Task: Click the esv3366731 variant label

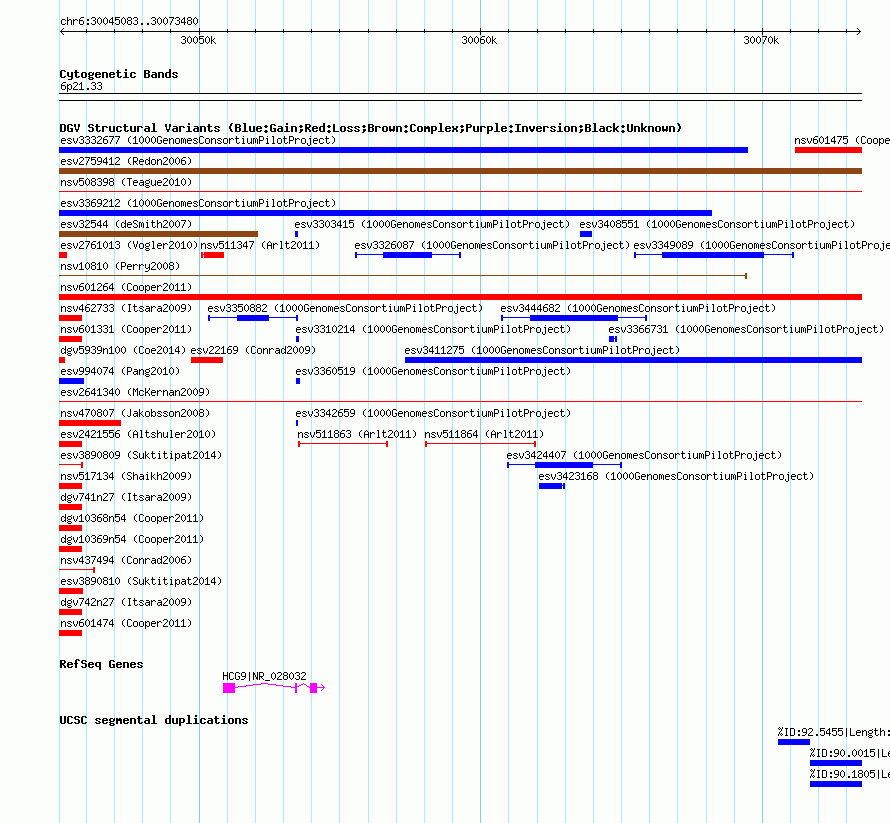Action: click(746, 329)
